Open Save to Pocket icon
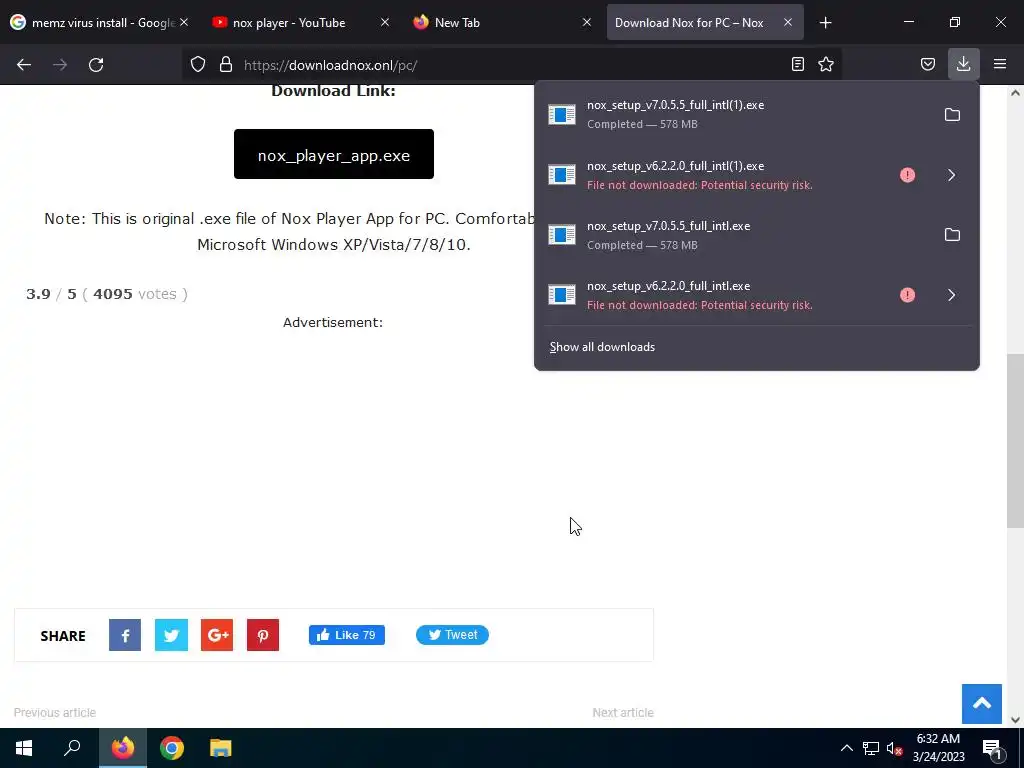Viewport: 1024px width, 768px height. click(x=927, y=64)
